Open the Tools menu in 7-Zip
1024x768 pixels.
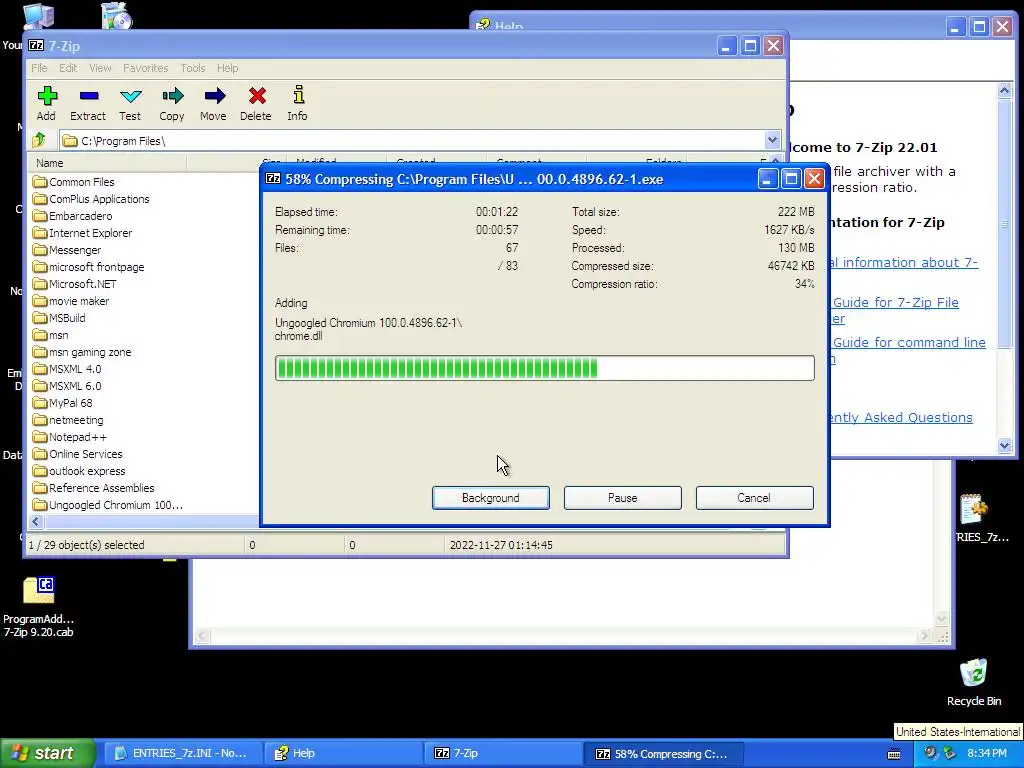193,68
